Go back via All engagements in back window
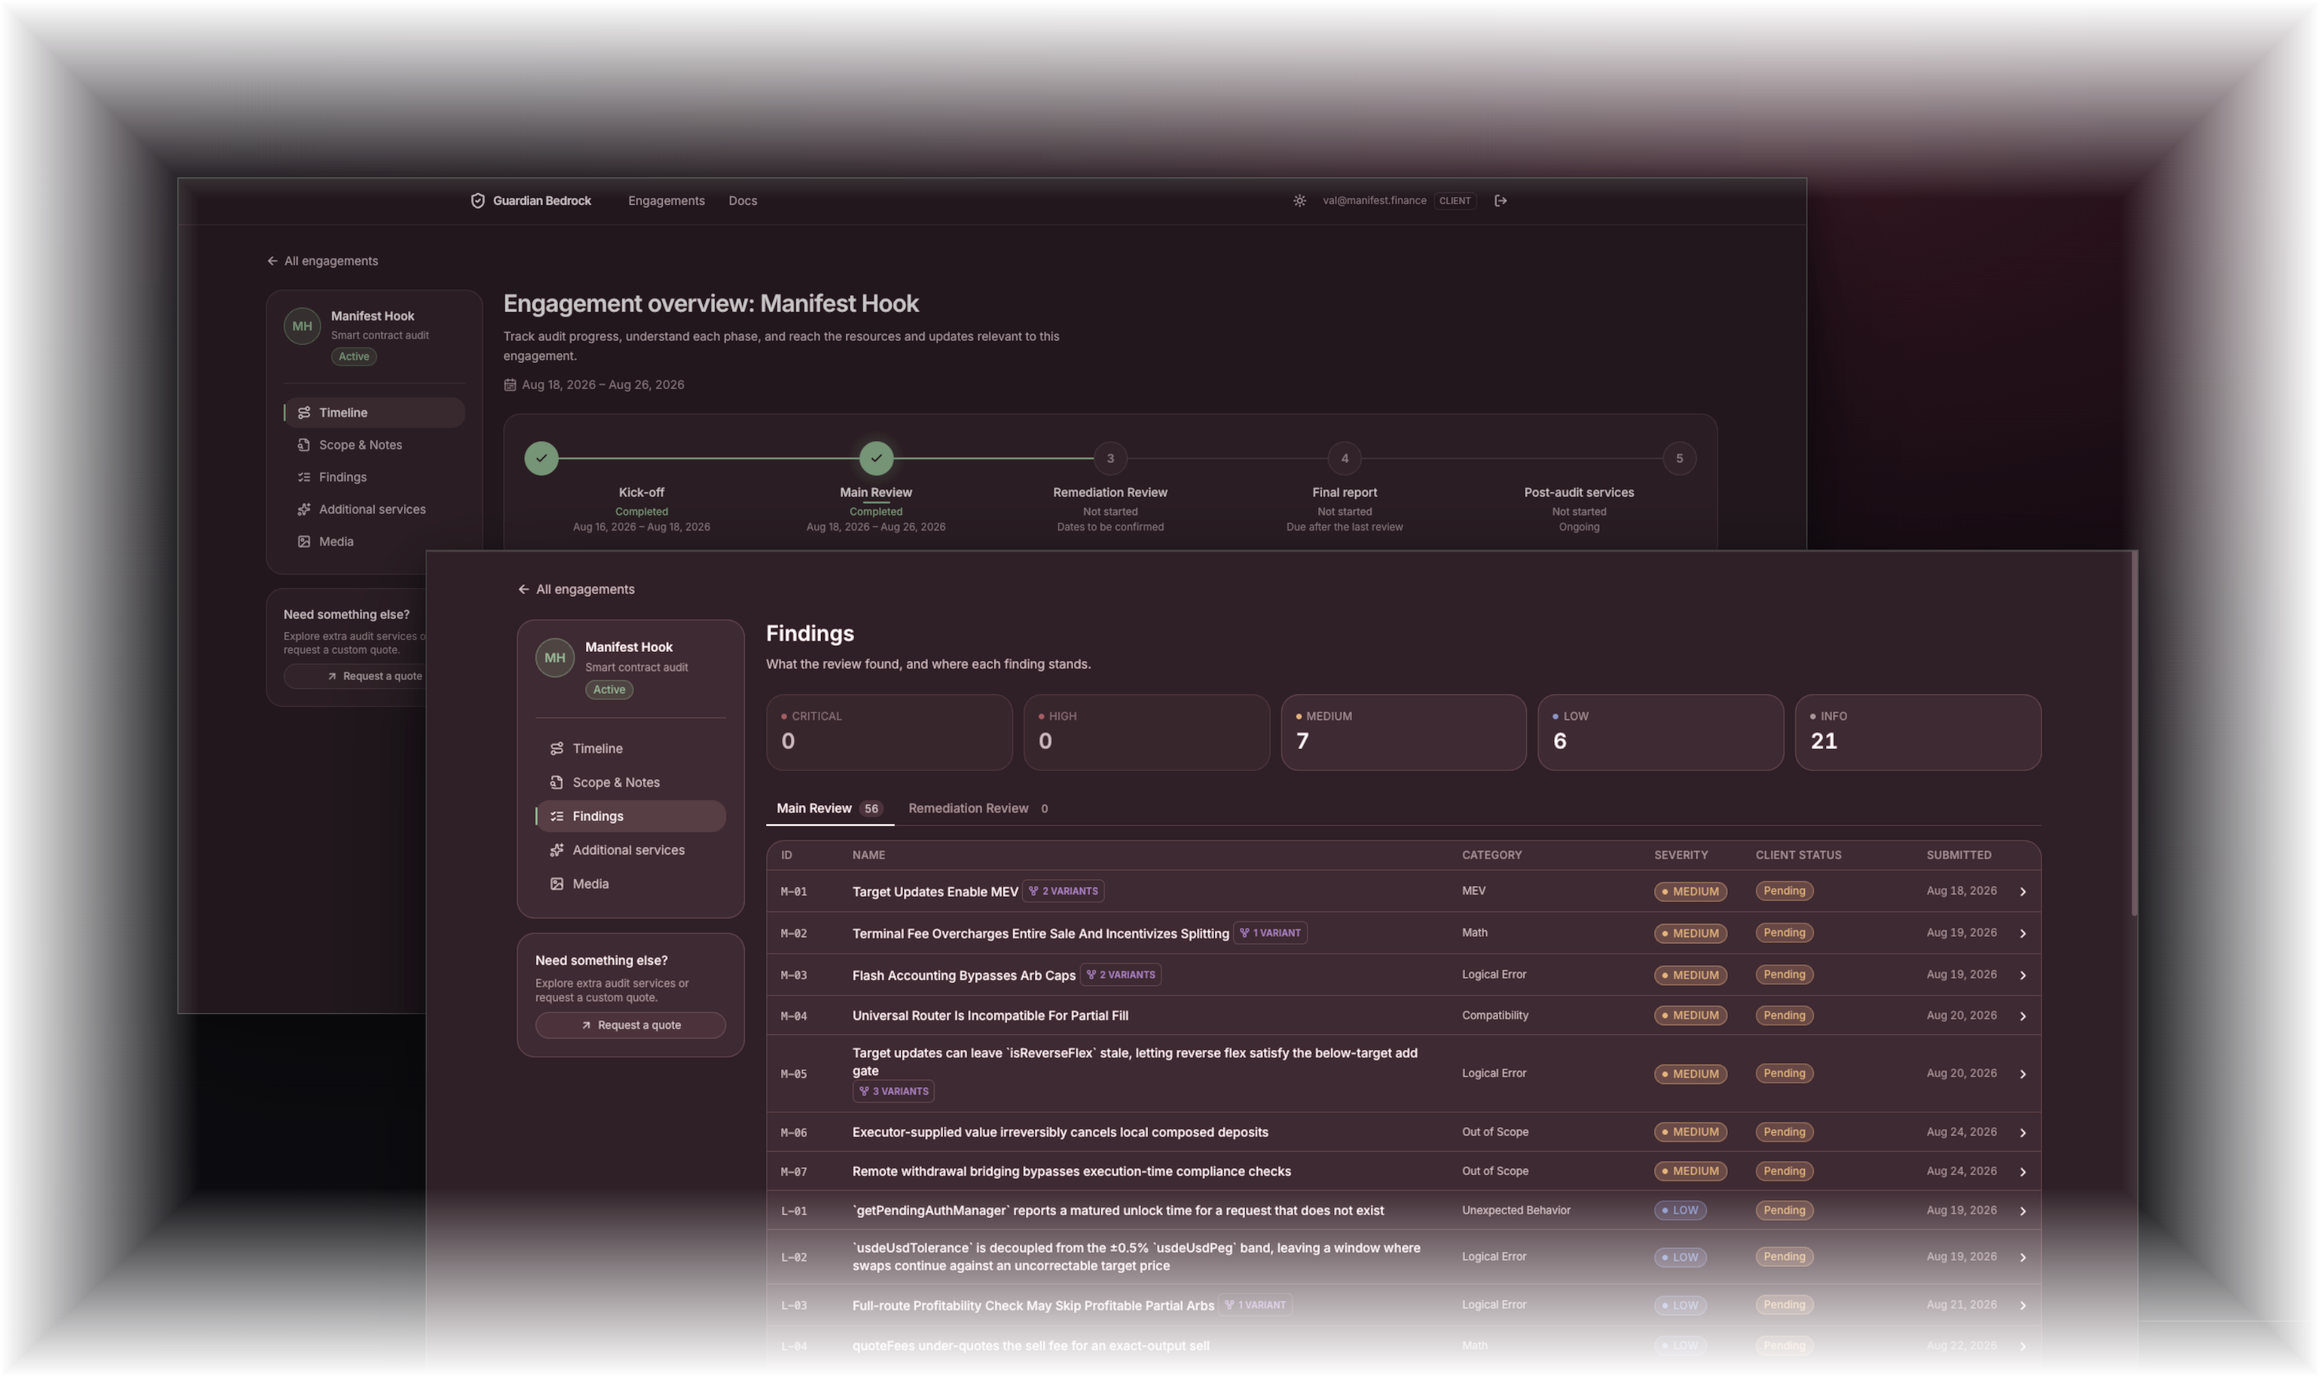The width and height of the screenshot is (2320, 1377). tap(322, 261)
